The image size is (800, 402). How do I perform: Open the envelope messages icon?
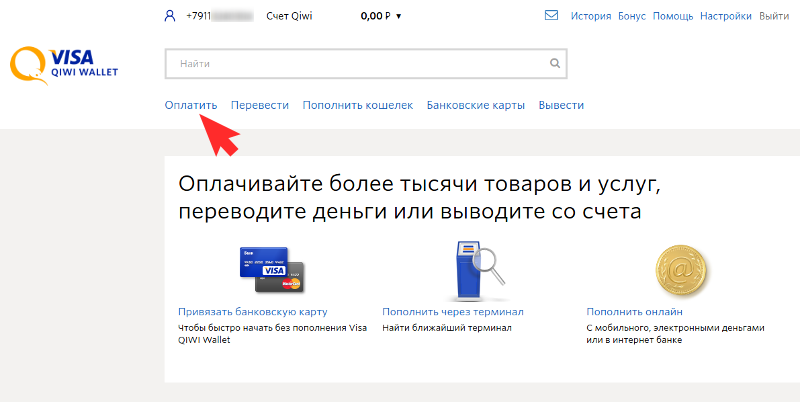point(552,16)
